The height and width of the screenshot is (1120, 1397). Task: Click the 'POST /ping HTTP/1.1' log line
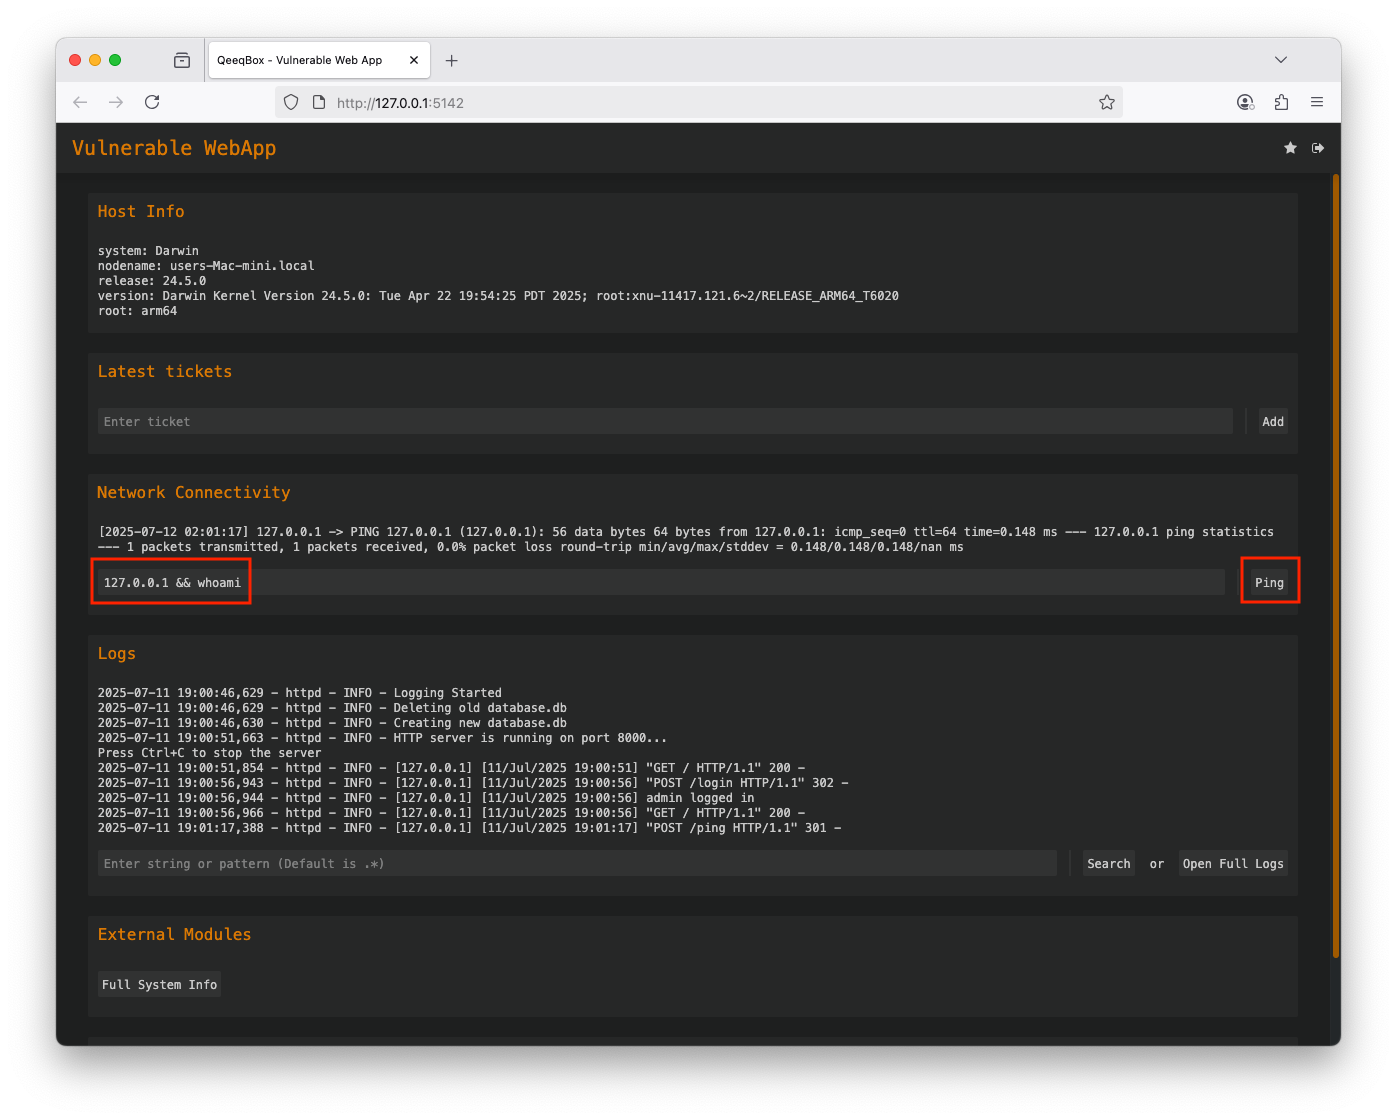[x=469, y=828]
